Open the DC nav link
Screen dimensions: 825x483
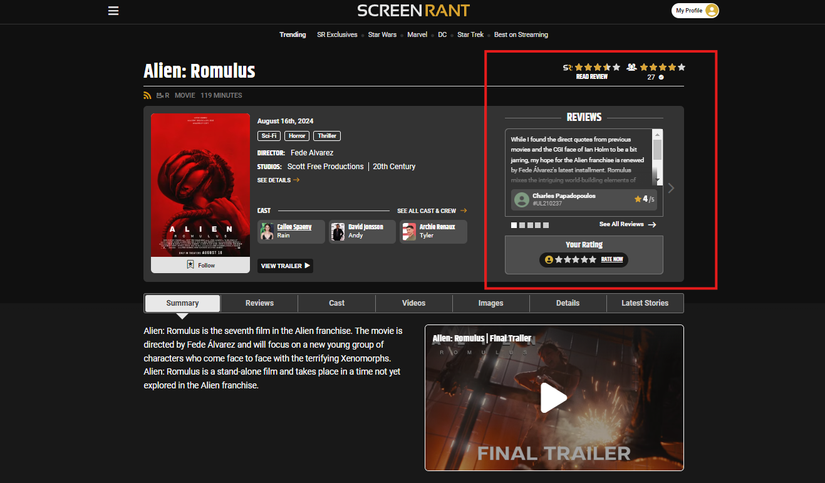click(442, 35)
